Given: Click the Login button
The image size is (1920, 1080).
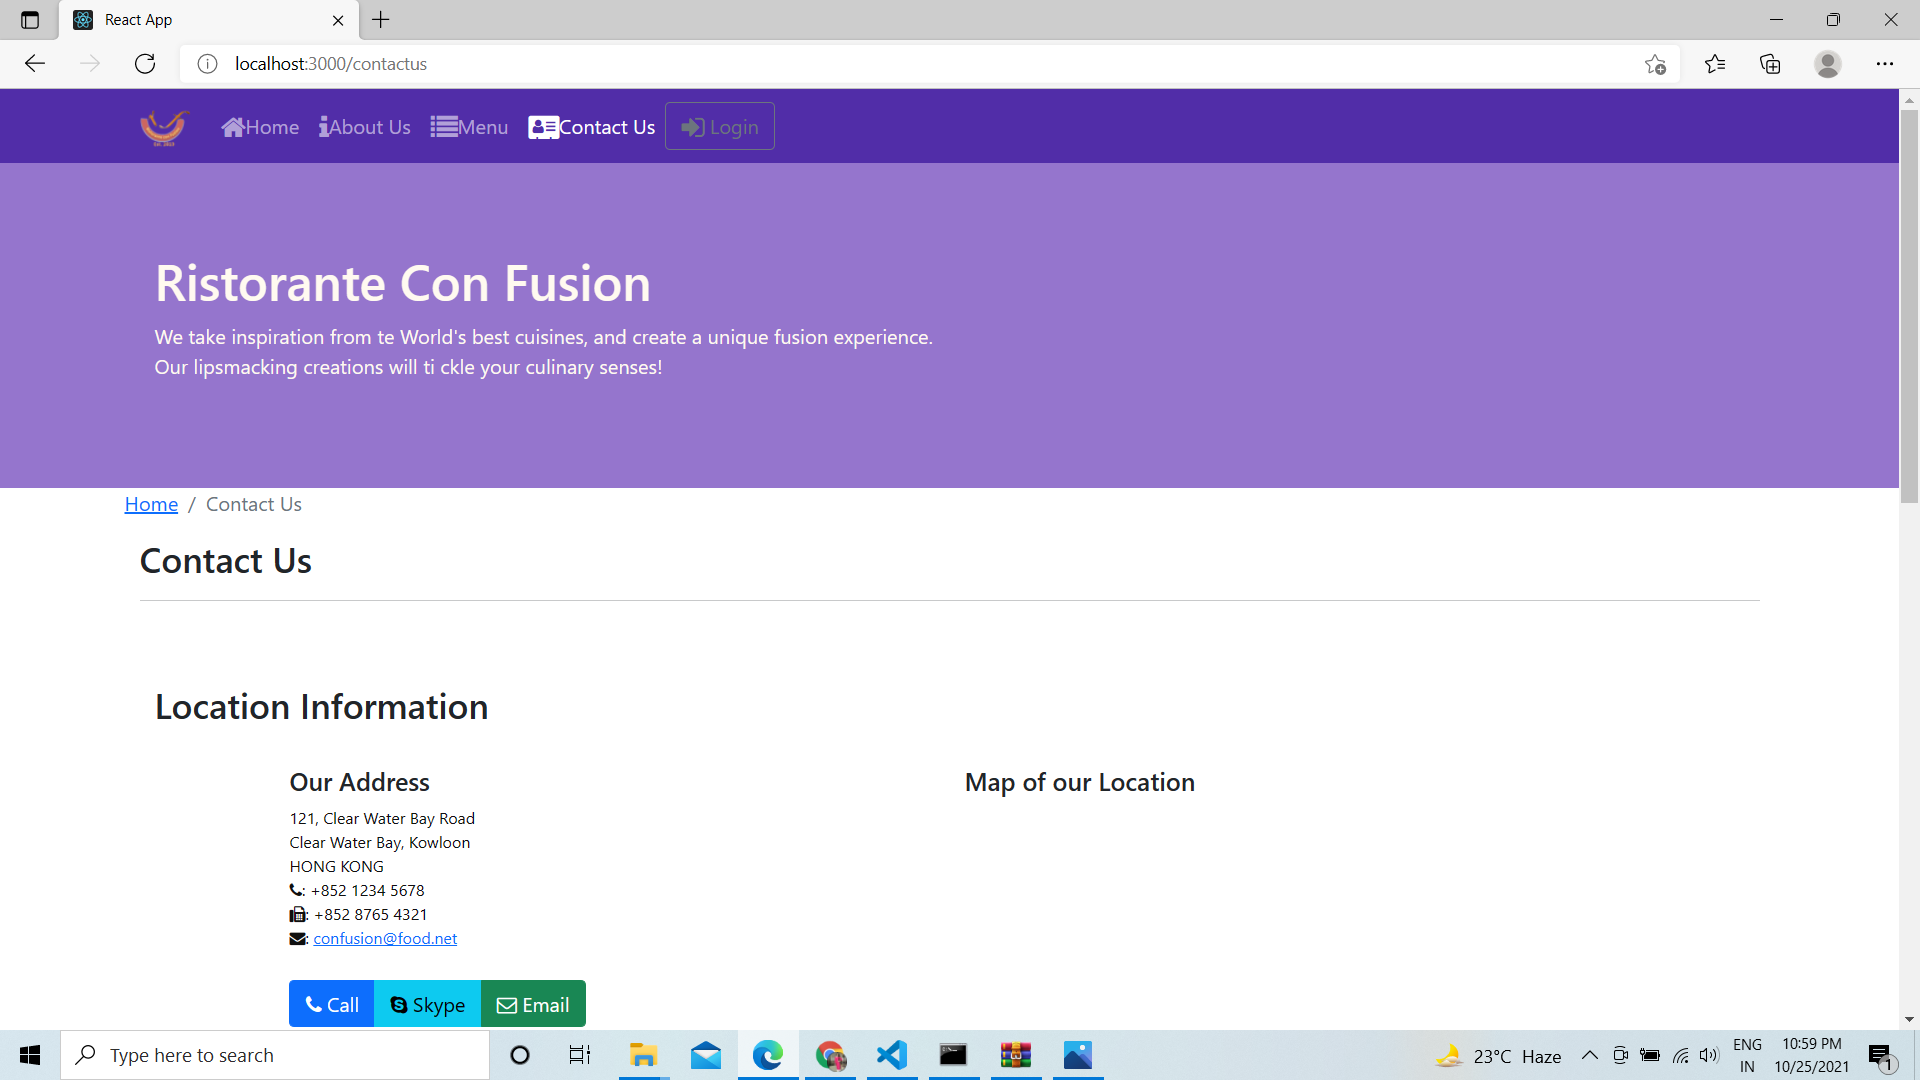Looking at the screenshot, I should (720, 127).
